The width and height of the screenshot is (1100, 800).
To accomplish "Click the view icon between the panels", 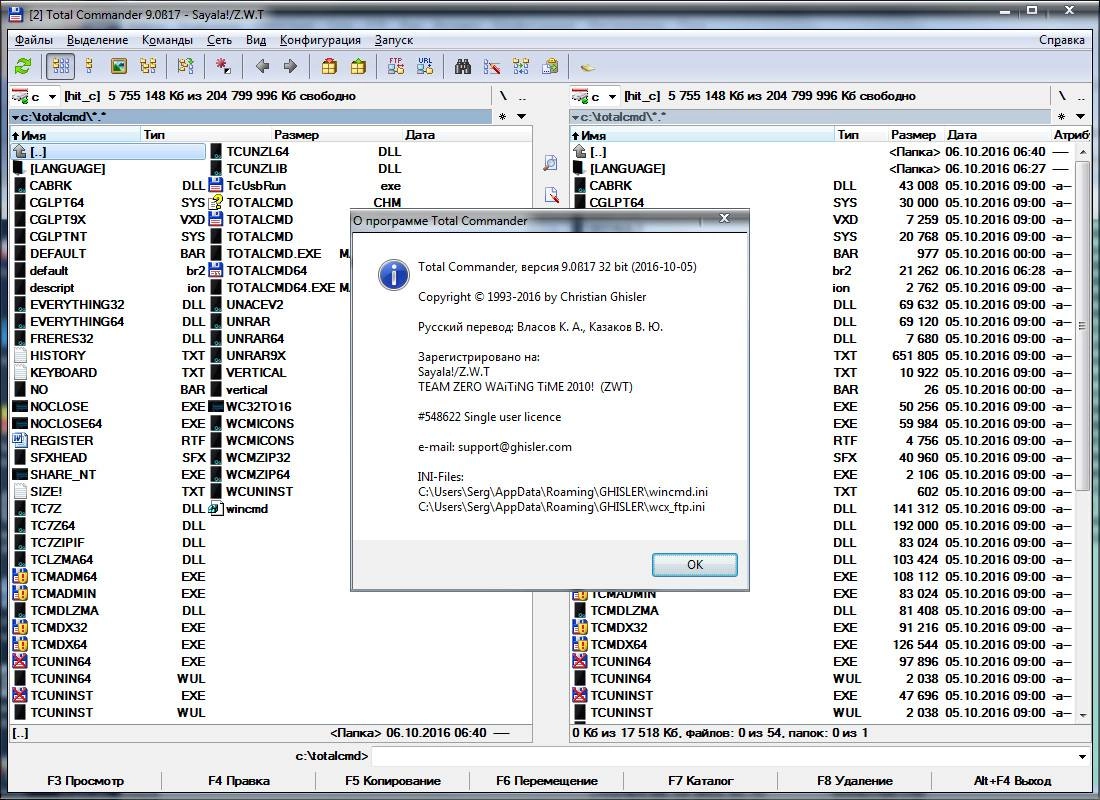I will [551, 163].
